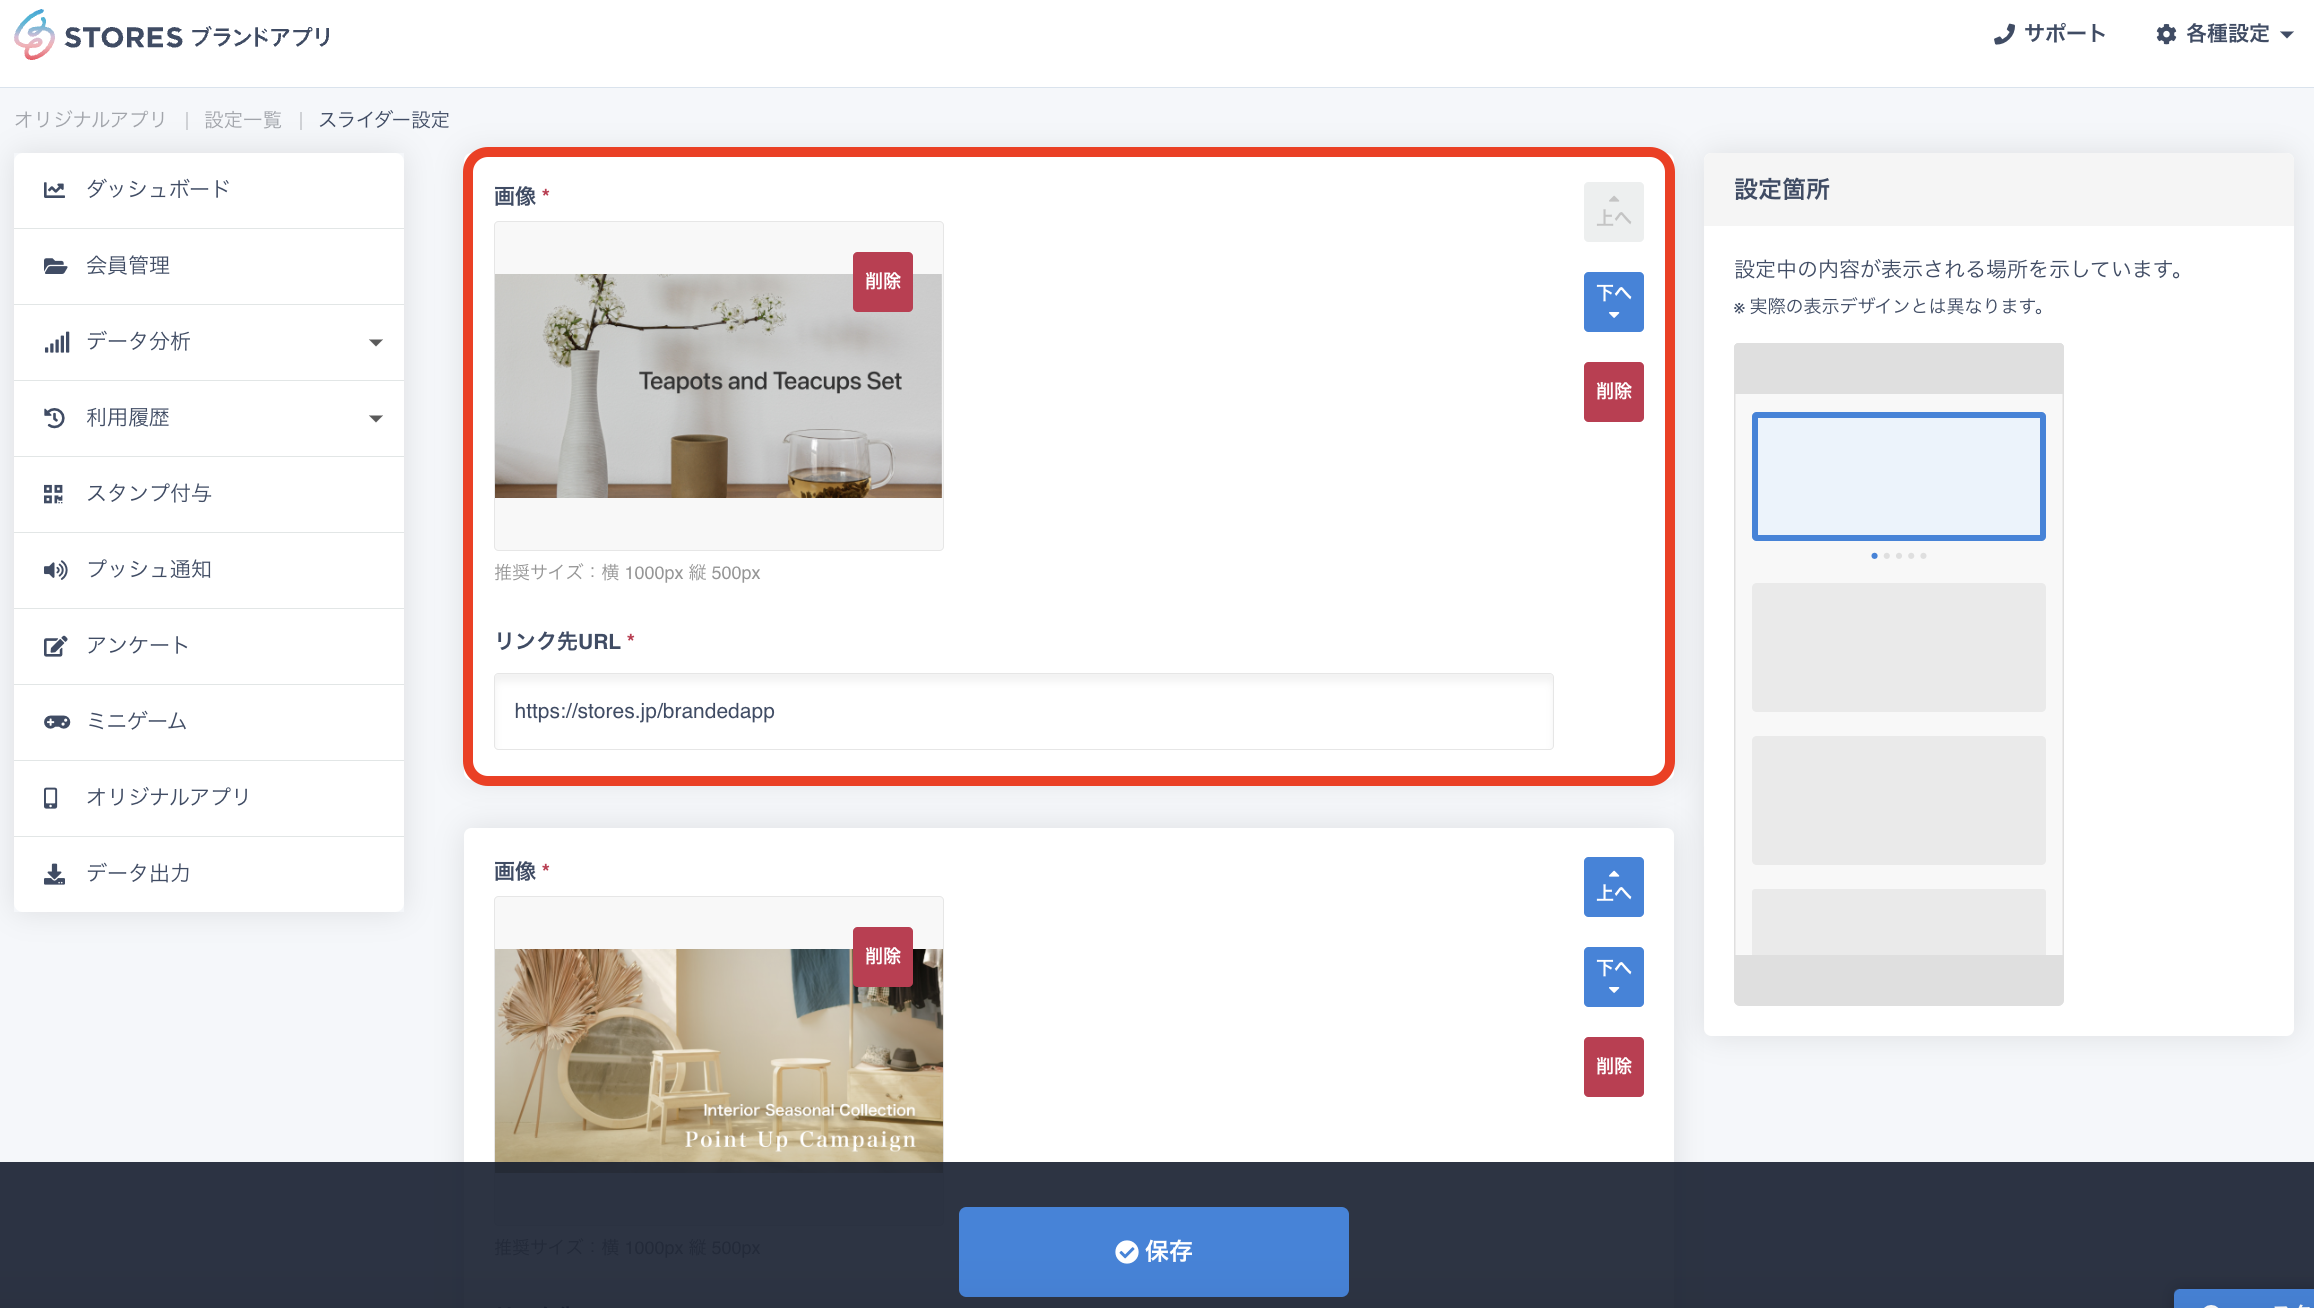Screen dimensions: 2314x1308
Task: Go to オリジナルアプリ breadcrumb
Action: pos(90,120)
